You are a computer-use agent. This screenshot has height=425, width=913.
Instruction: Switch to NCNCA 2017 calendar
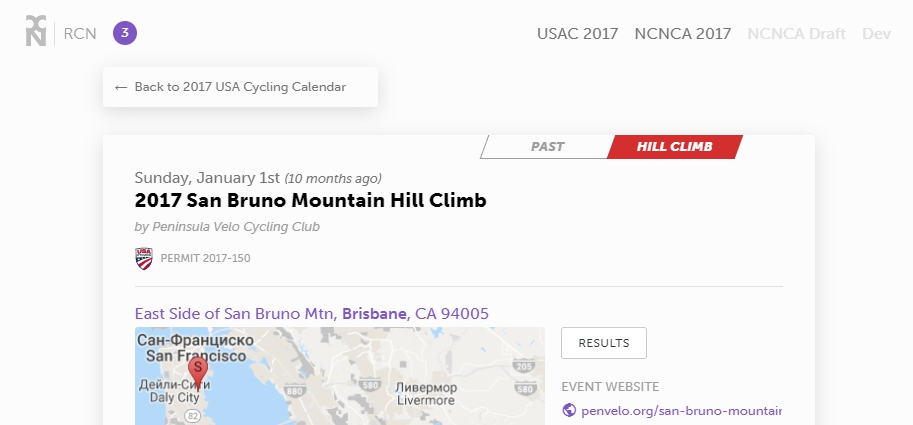coord(682,34)
